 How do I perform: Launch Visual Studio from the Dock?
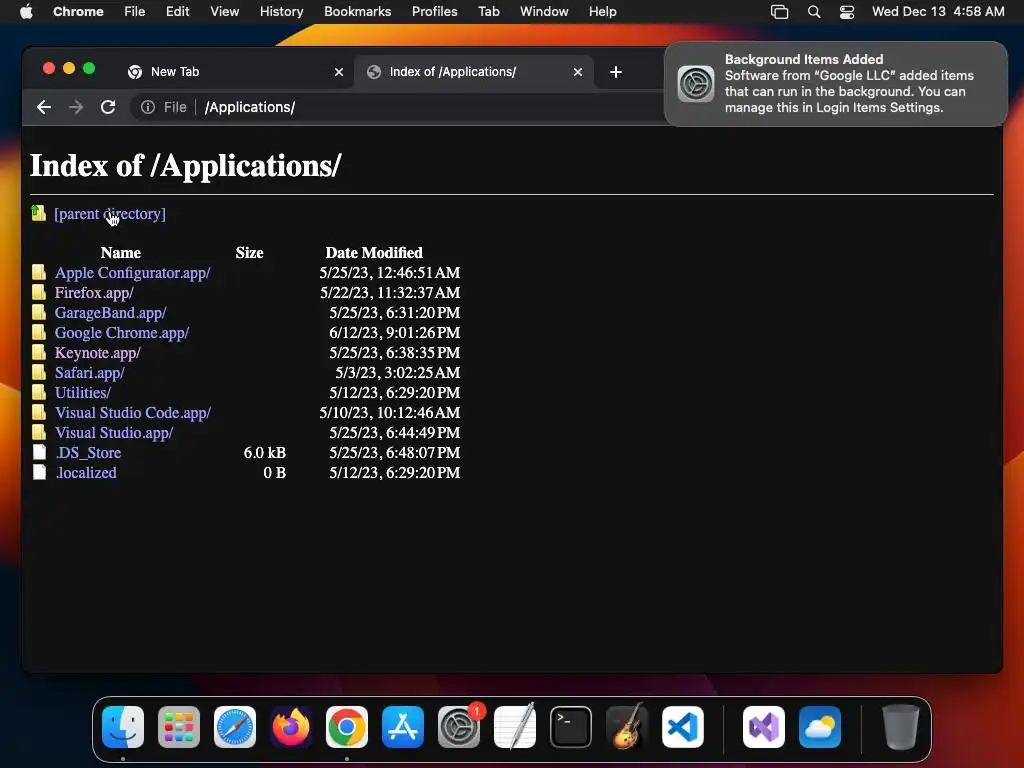(764, 727)
